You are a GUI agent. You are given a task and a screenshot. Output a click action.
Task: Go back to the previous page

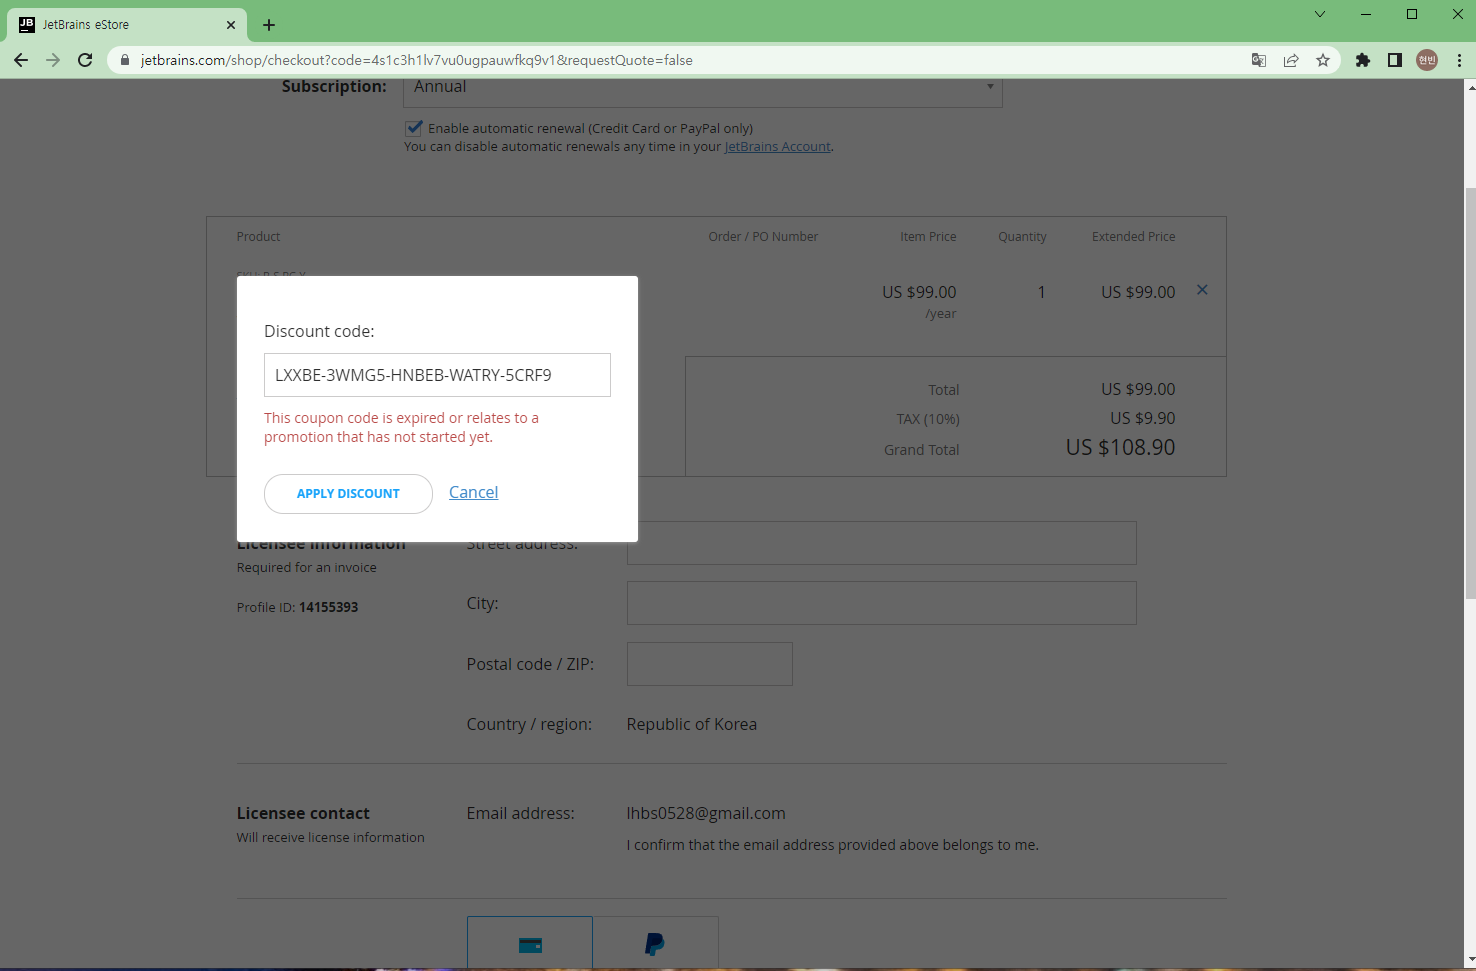(21, 60)
